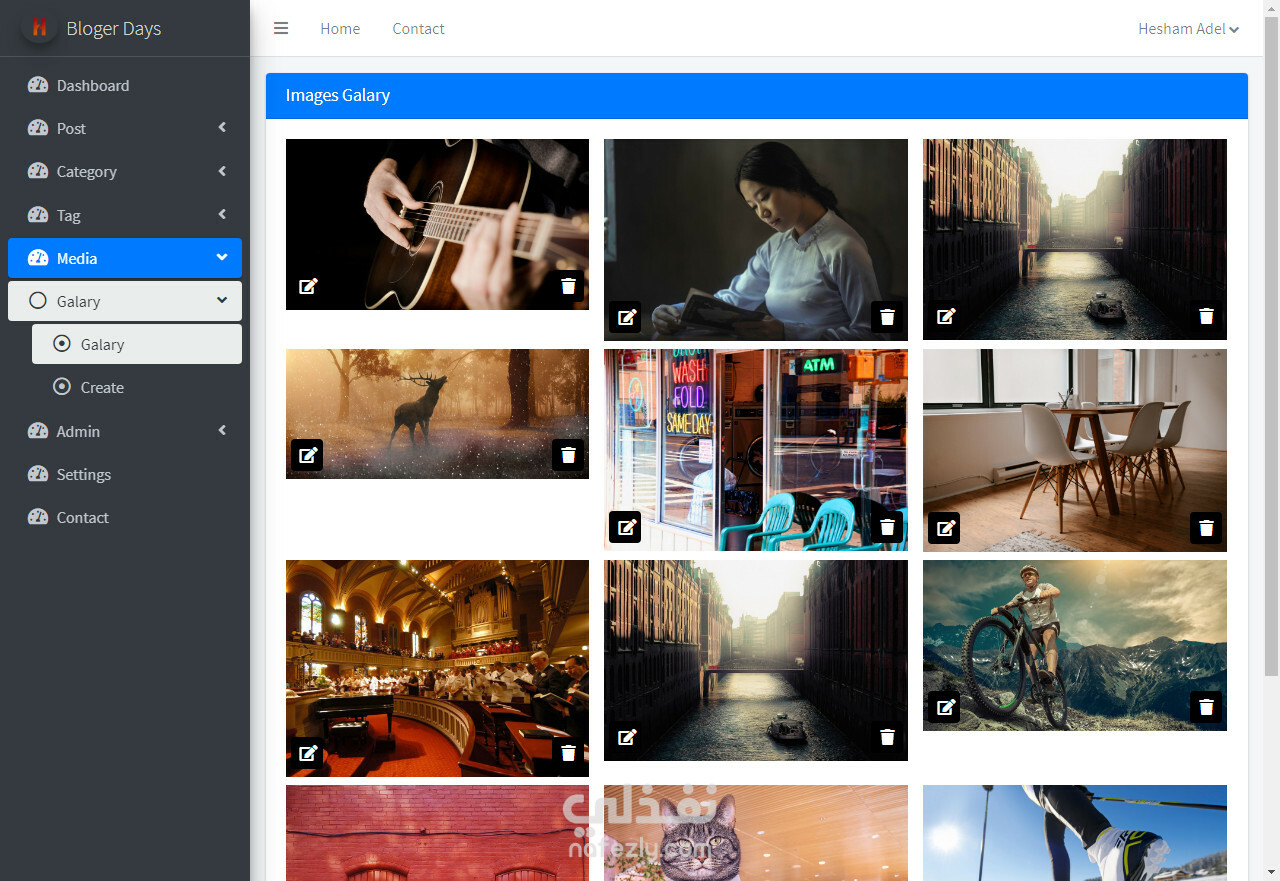The height and width of the screenshot is (881, 1280).
Task: Click the Post sidebar label
Action: (x=71, y=128)
